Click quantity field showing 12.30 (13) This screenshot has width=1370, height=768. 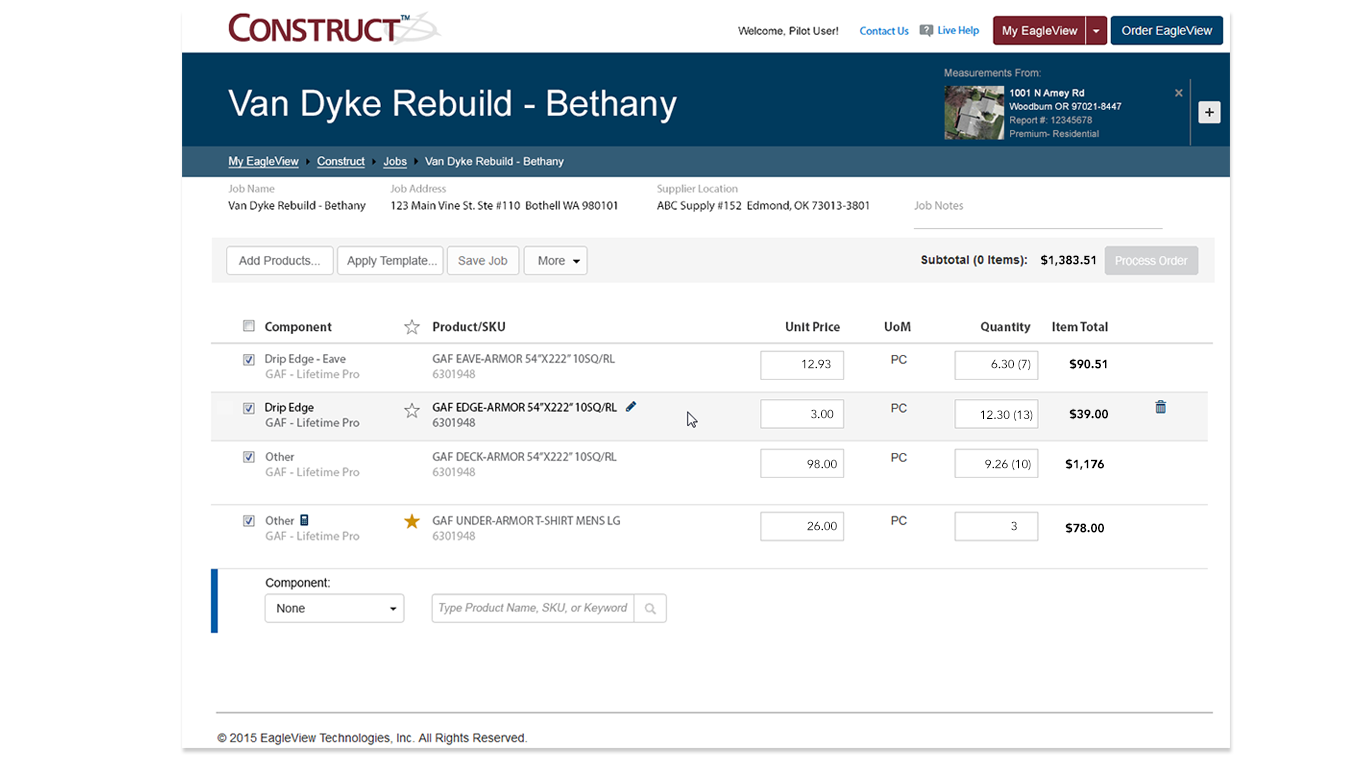(996, 414)
